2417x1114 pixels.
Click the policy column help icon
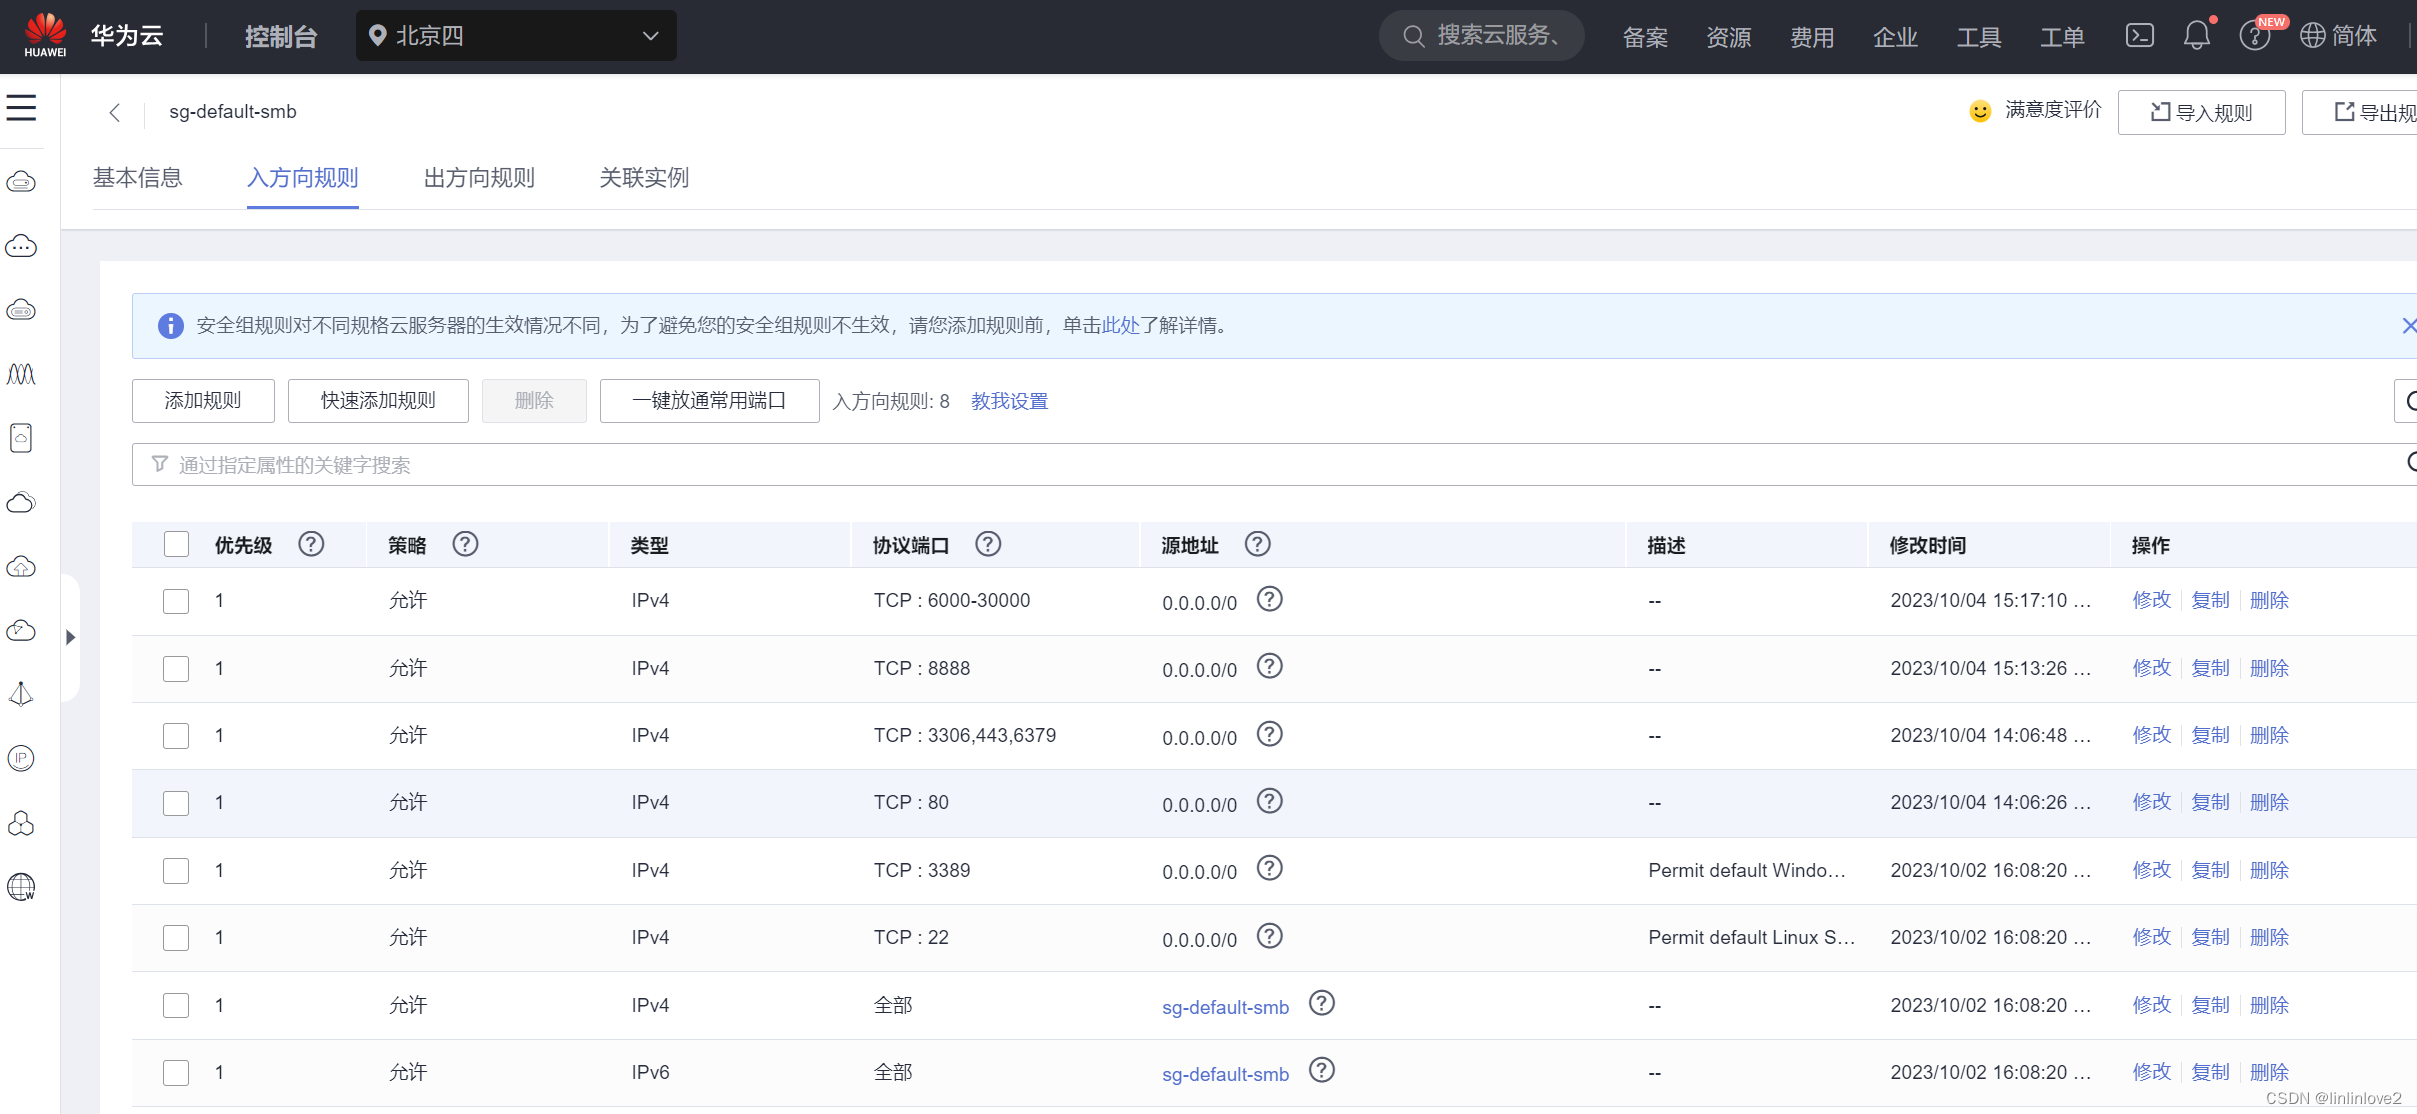pos(465,544)
